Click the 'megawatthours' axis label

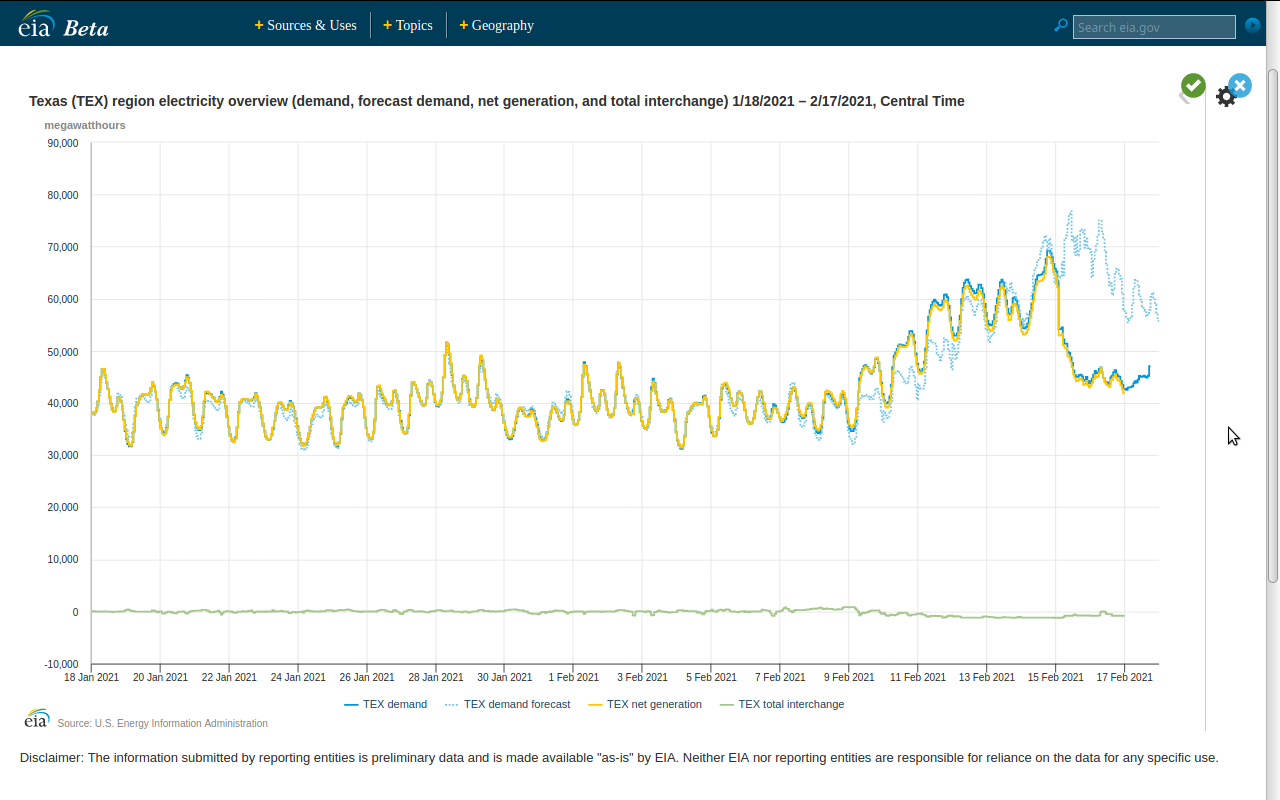[x=85, y=125]
